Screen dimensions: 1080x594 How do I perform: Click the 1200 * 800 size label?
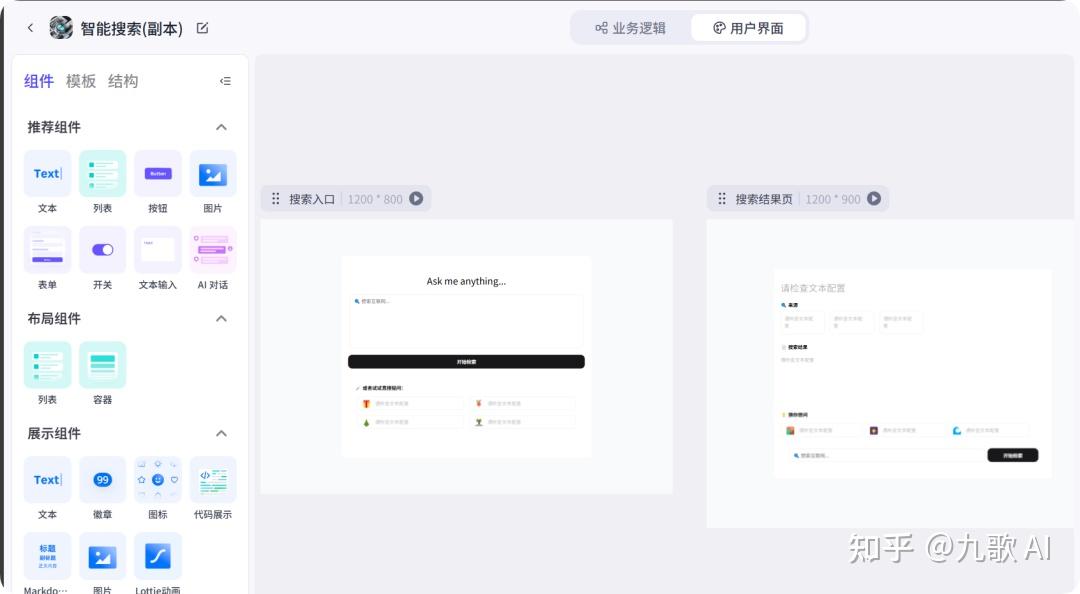[x=375, y=199]
